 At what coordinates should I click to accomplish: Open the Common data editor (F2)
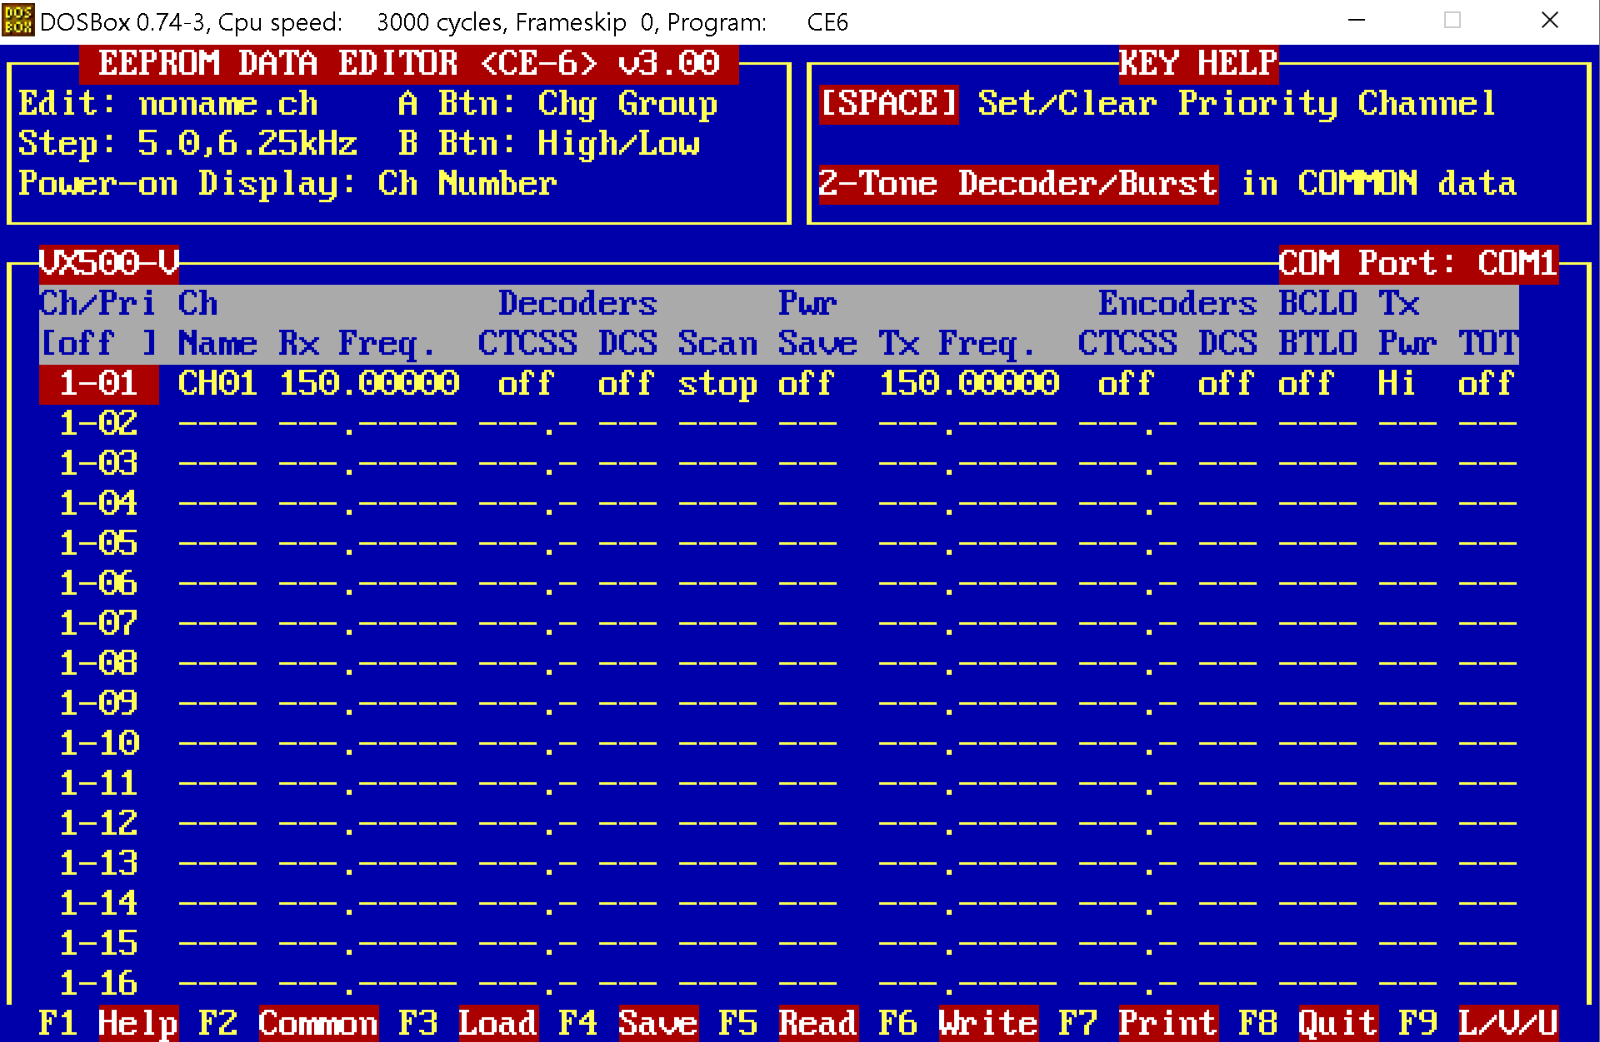click(x=318, y=1022)
